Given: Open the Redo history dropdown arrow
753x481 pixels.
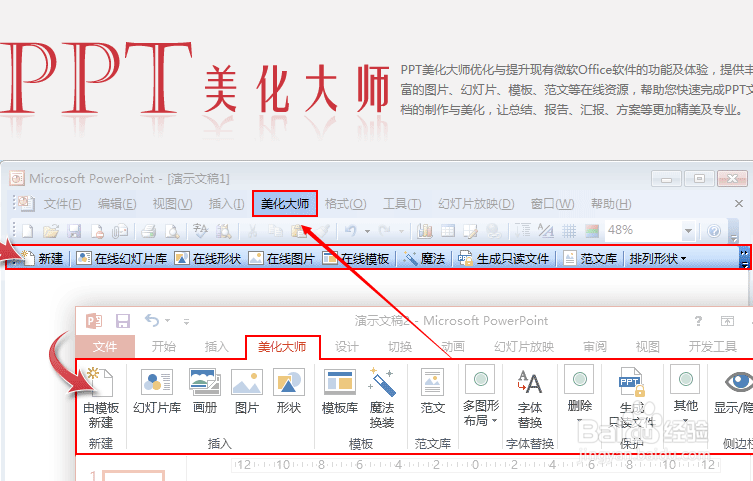Looking at the screenshot, I should point(401,231).
